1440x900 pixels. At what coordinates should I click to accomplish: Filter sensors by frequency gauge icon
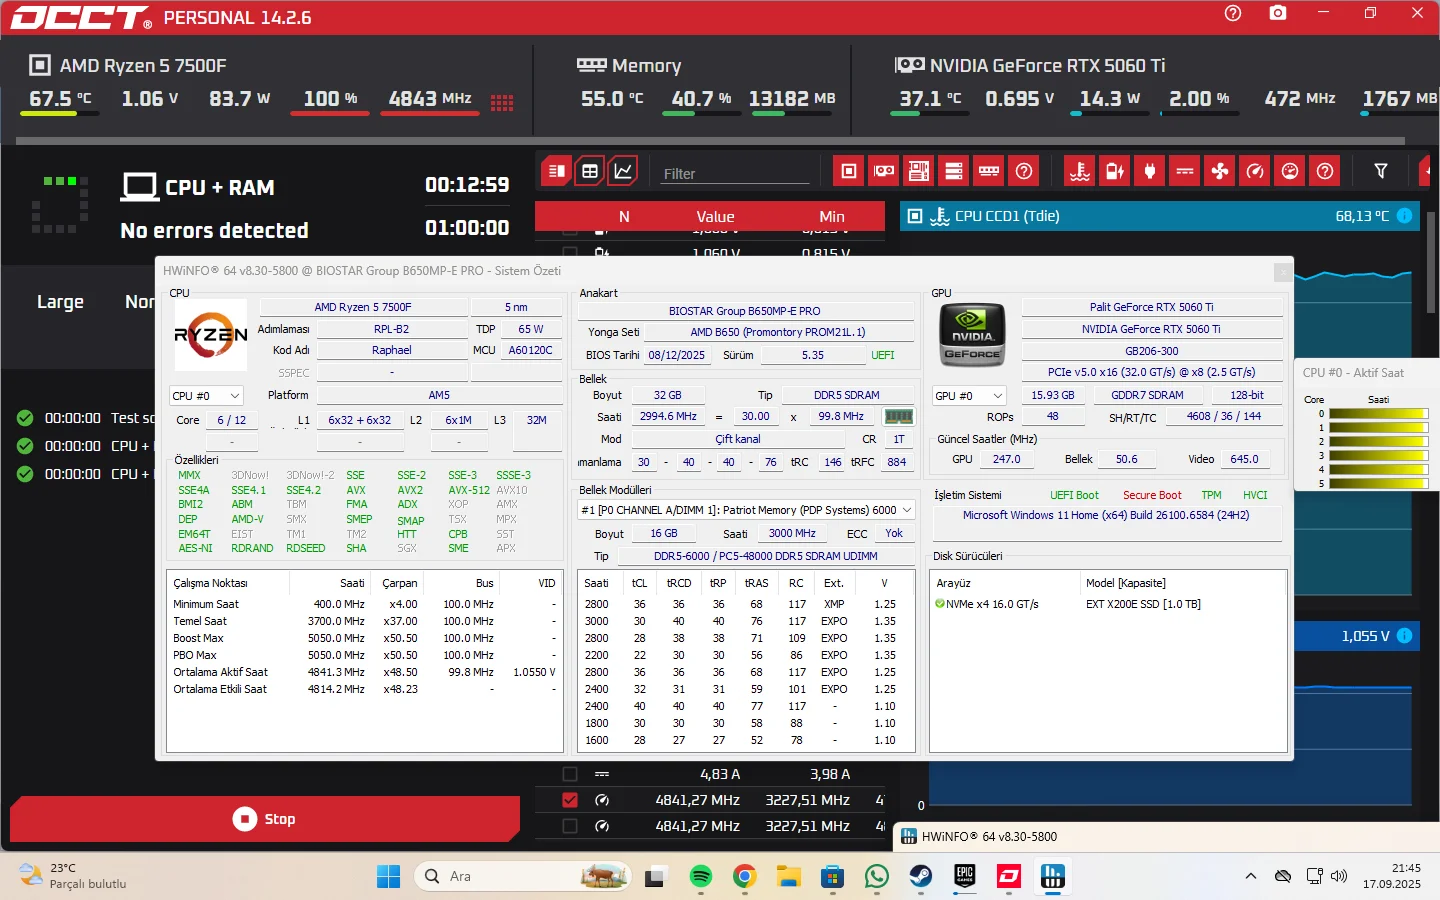coord(1255,171)
